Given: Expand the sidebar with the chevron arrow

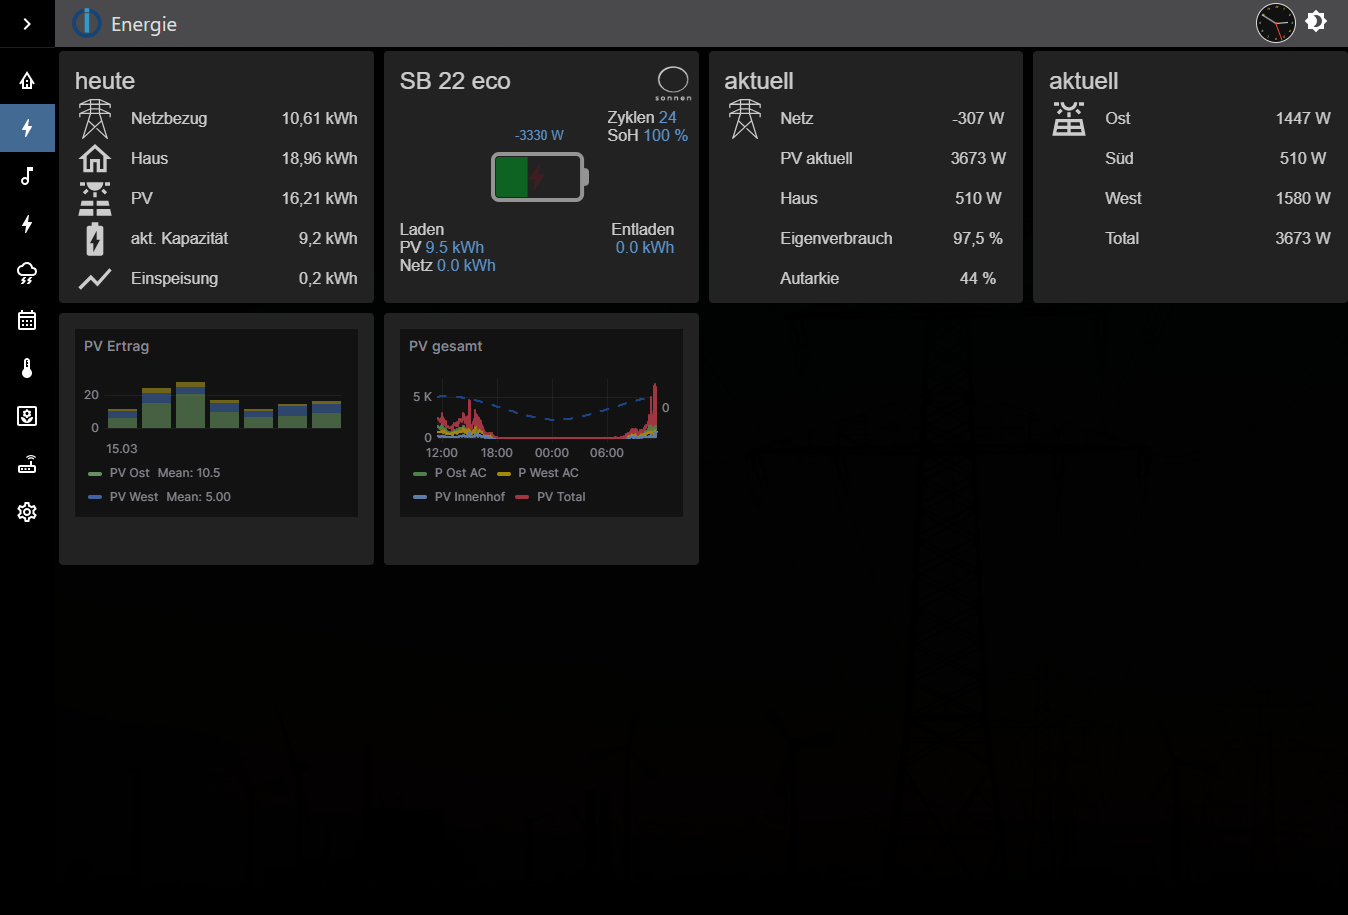Looking at the screenshot, I should 27,24.
